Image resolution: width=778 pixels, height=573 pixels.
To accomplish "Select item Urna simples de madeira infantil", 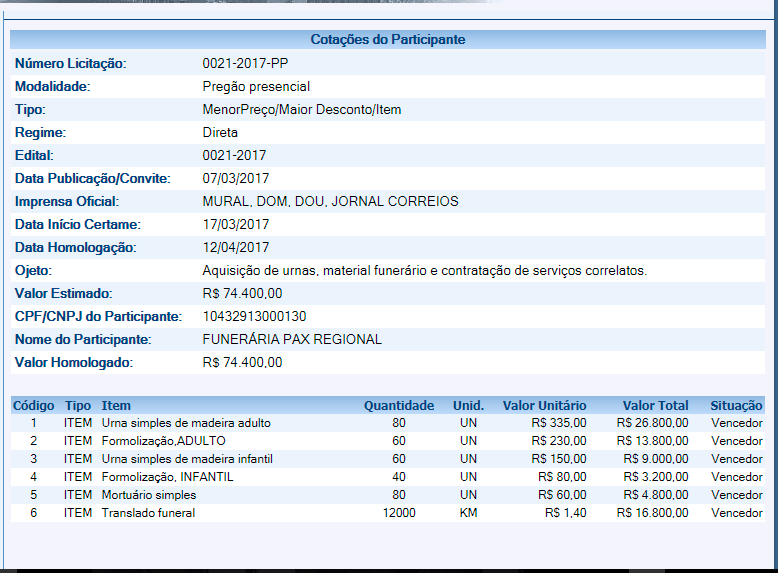I will (x=187, y=458).
